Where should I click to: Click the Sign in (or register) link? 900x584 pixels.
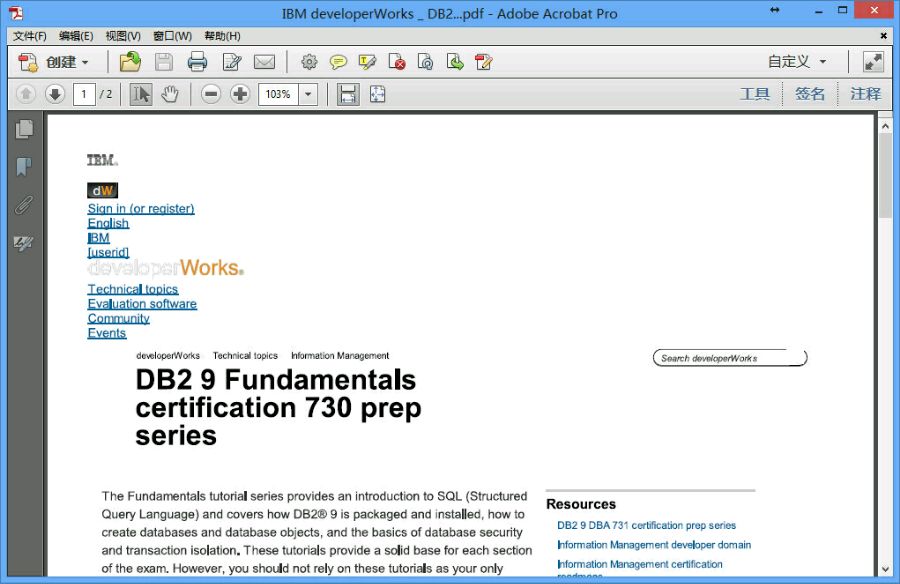point(141,208)
